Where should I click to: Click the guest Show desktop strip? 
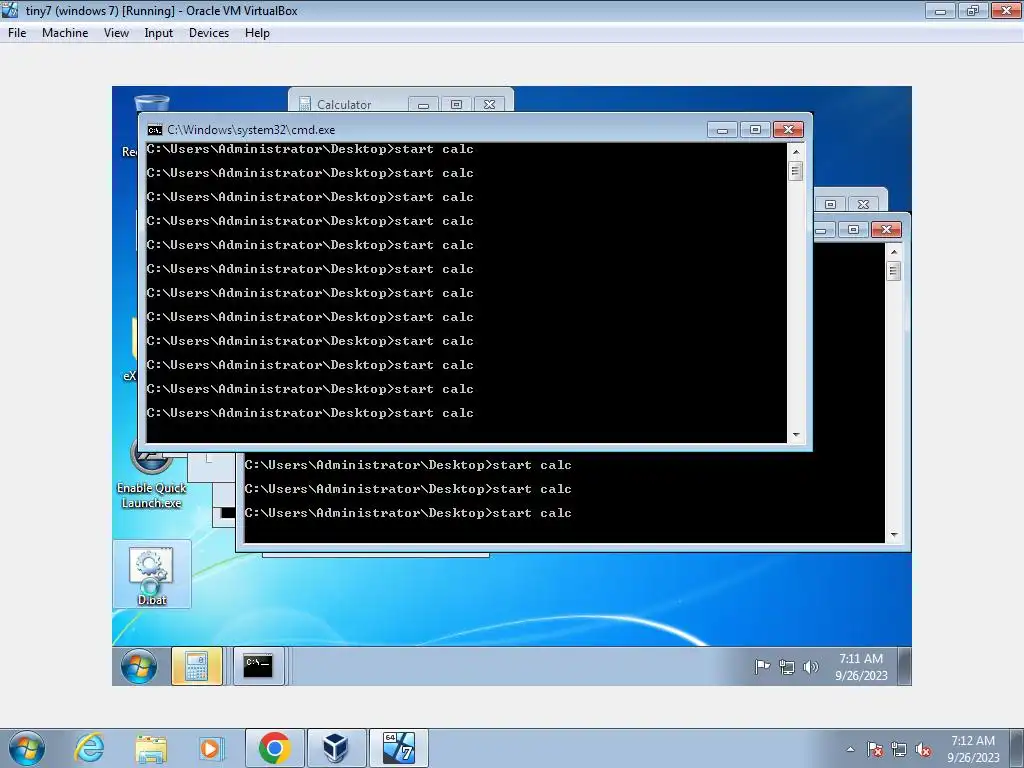click(904, 666)
